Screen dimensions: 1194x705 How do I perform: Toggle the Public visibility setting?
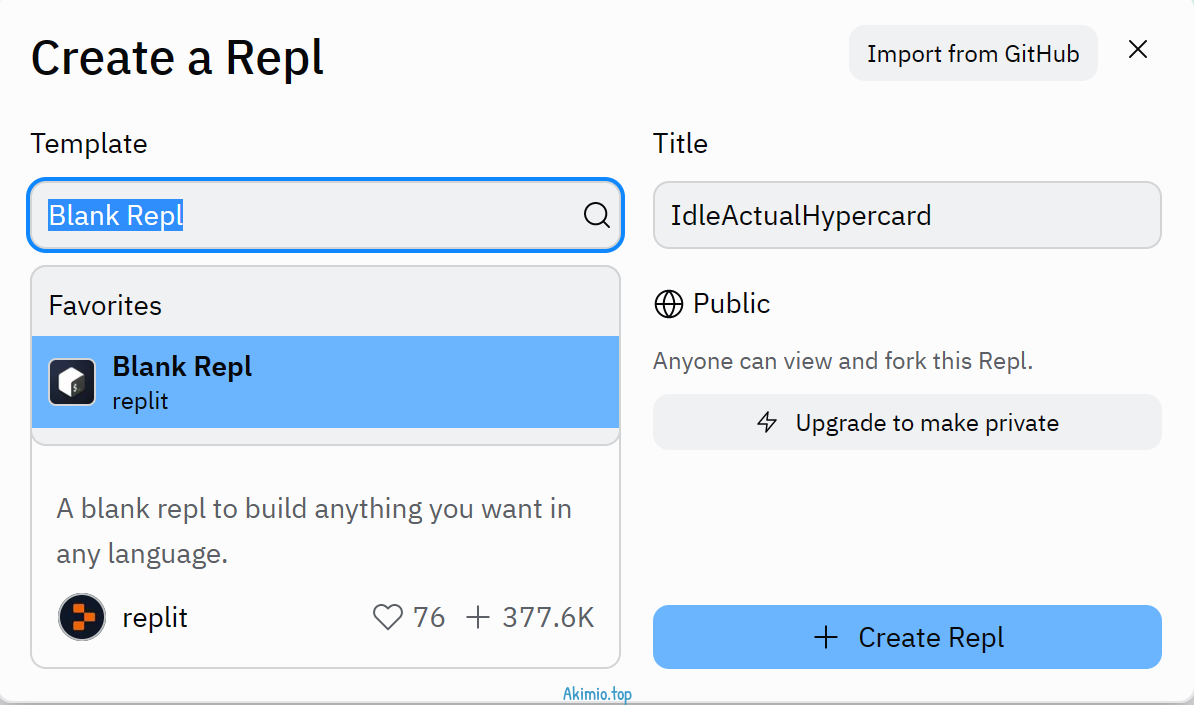712,304
